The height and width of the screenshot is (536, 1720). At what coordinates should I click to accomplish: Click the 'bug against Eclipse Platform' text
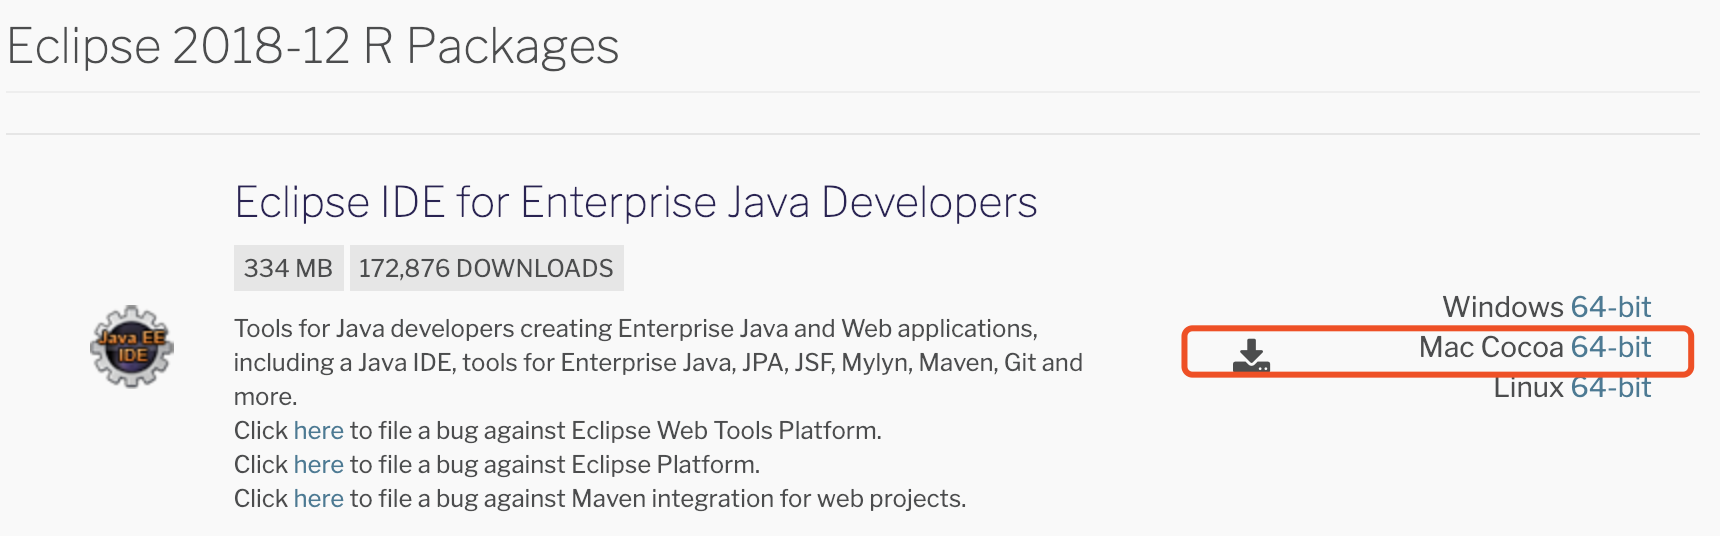pos(597,465)
